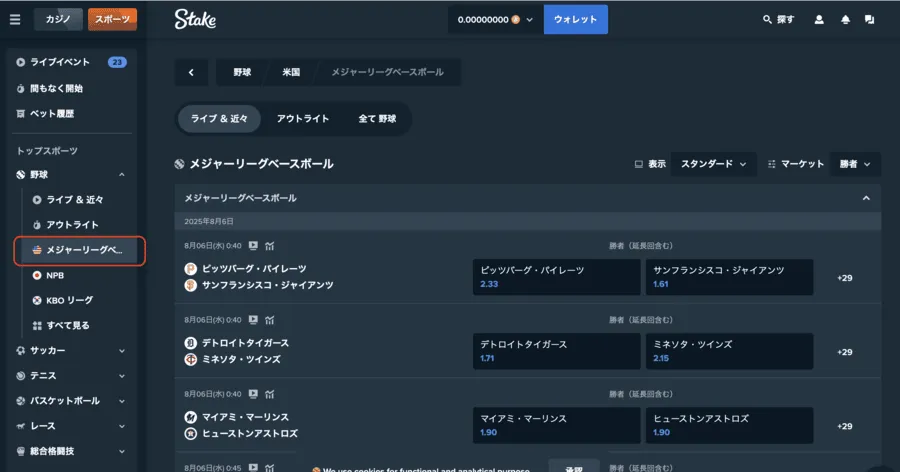The image size is (900, 472).
Task: Open マイアミ・マーリンス team name in match list
Action: point(245,417)
